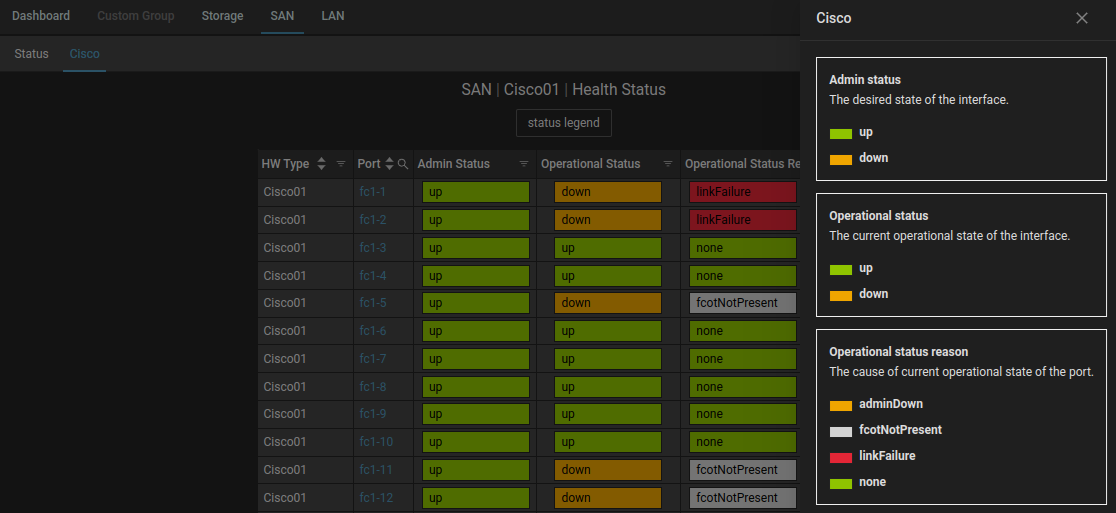Sort table by HW Type column

point(321,164)
